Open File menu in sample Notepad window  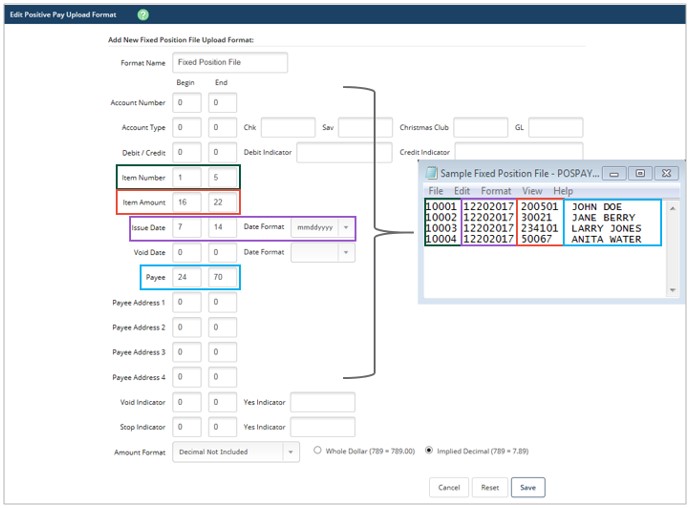(435, 191)
